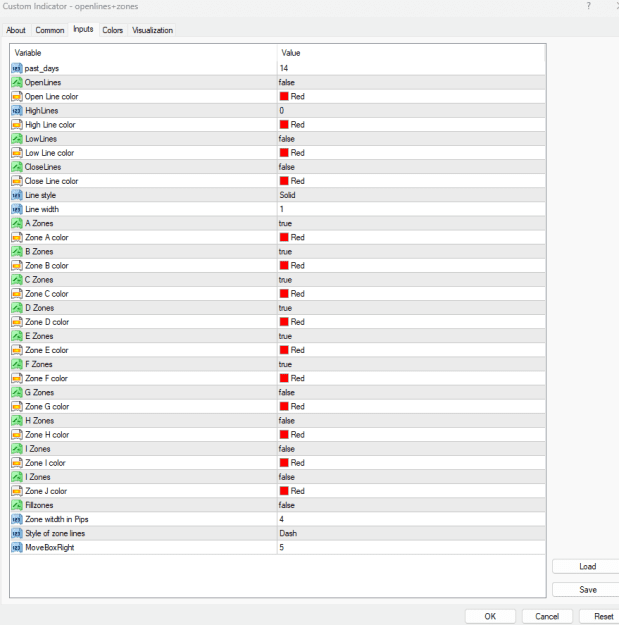Click the CloseLines boolean icon
The width and height of the screenshot is (619, 625).
[17, 167]
